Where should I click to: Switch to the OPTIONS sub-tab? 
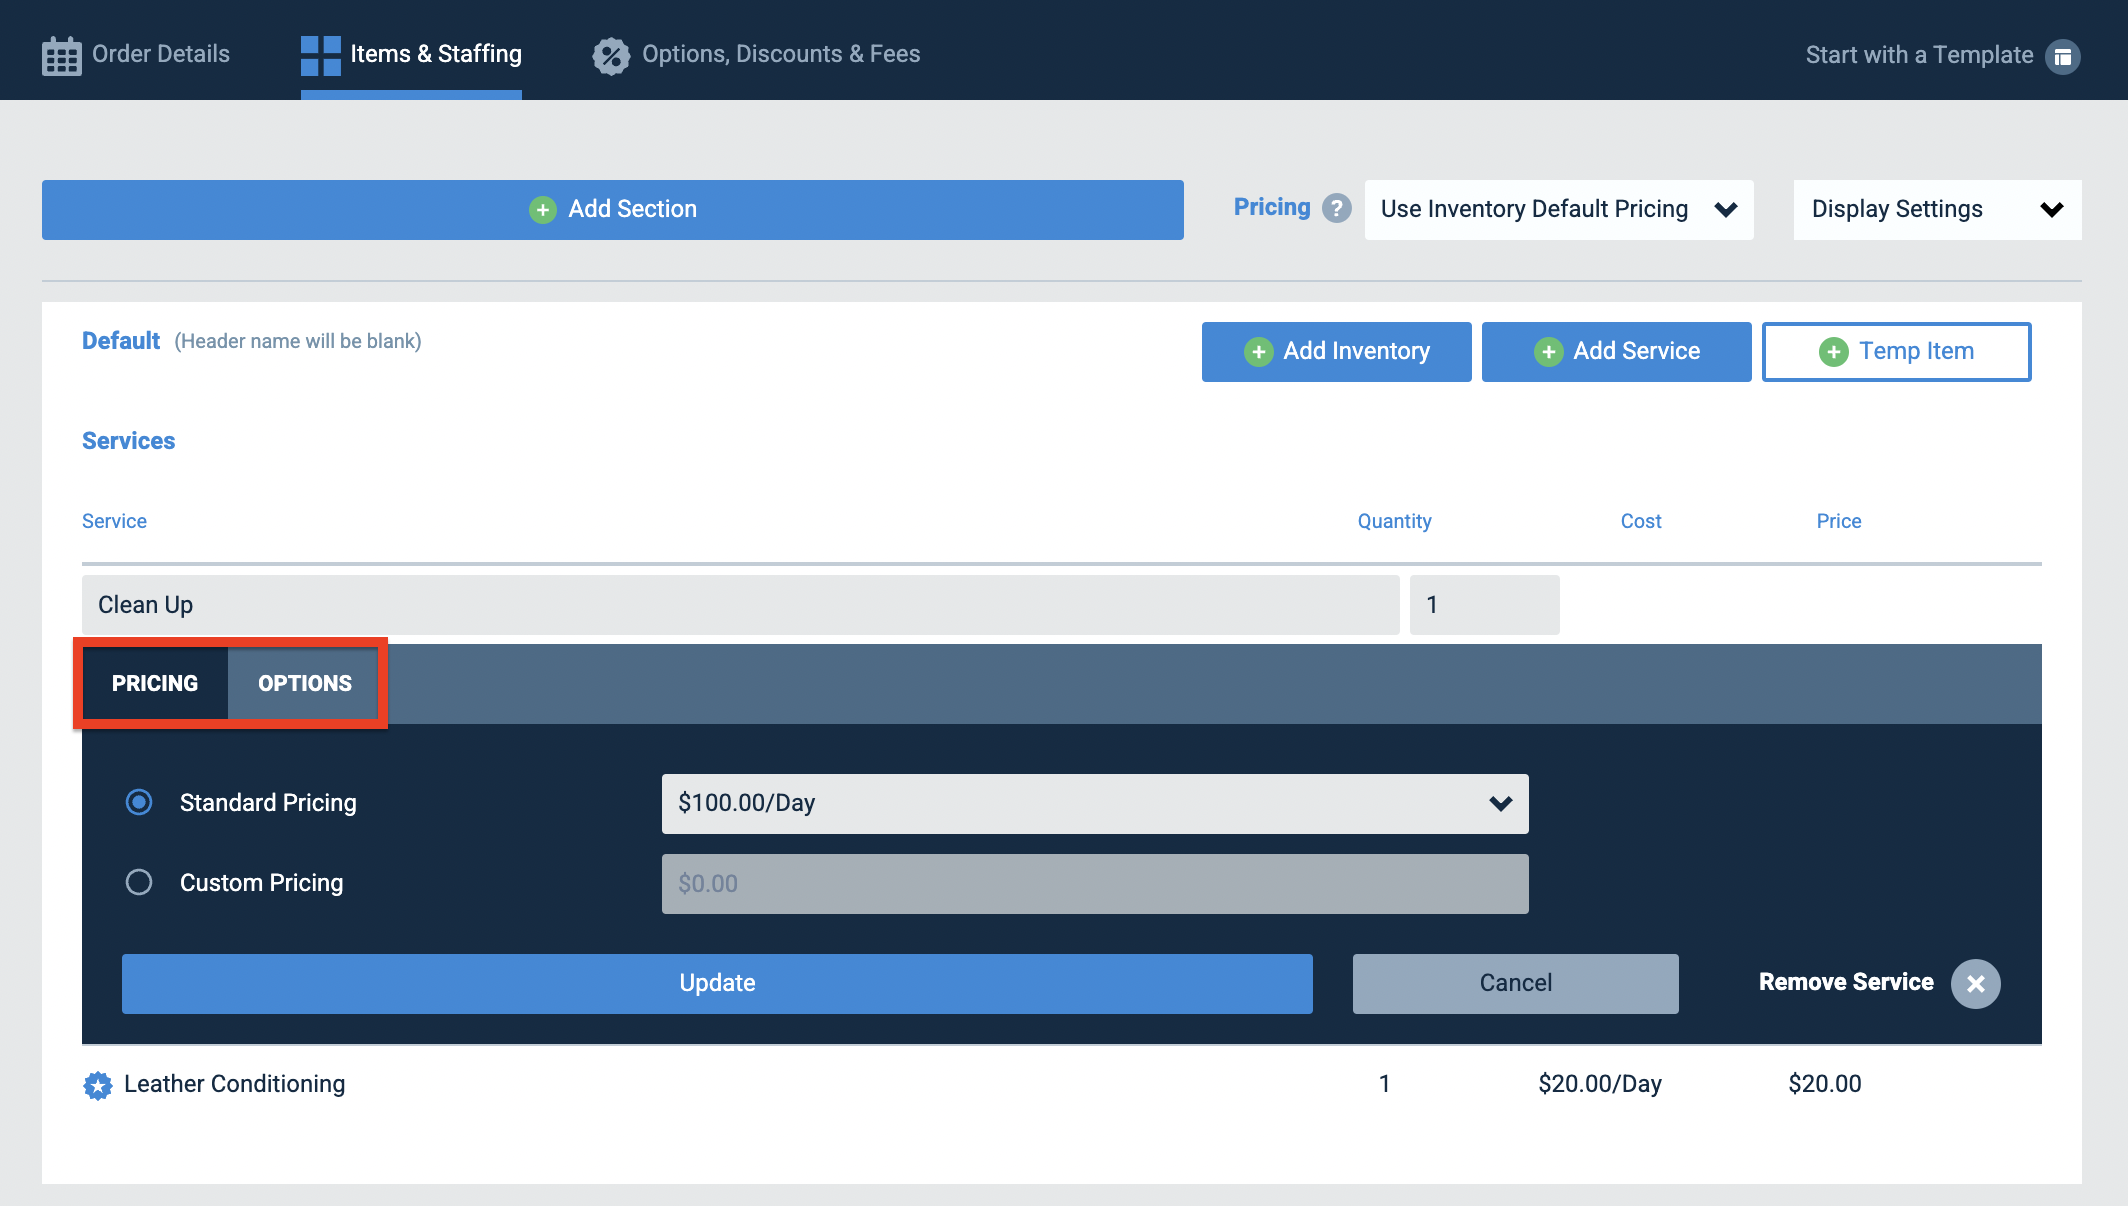pyautogui.click(x=305, y=684)
